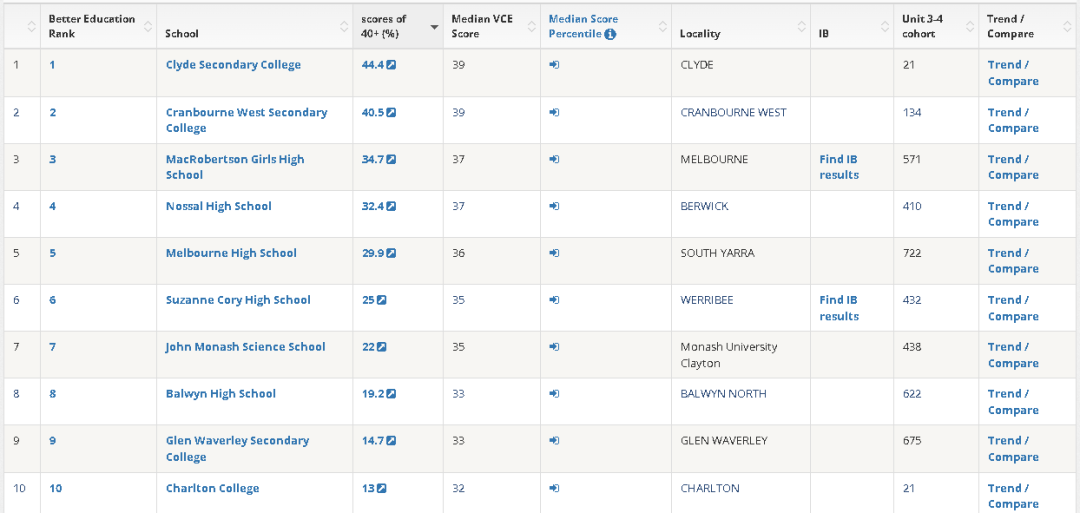Click info icon next to Median Score Percentile
The width and height of the screenshot is (1080, 513).
(x=610, y=34)
